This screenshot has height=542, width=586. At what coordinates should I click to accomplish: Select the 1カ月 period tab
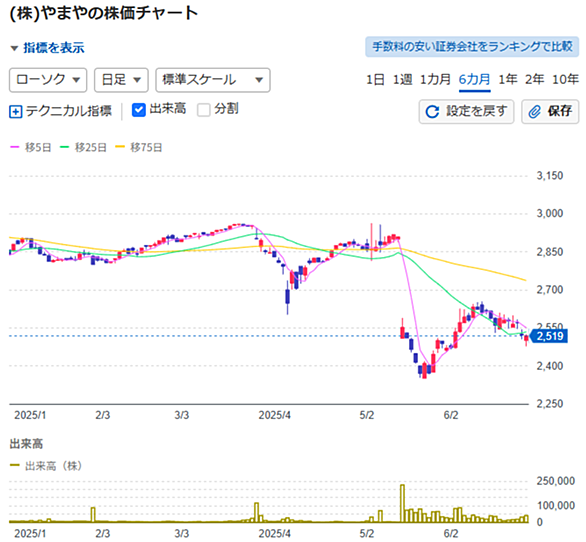pyautogui.click(x=435, y=79)
